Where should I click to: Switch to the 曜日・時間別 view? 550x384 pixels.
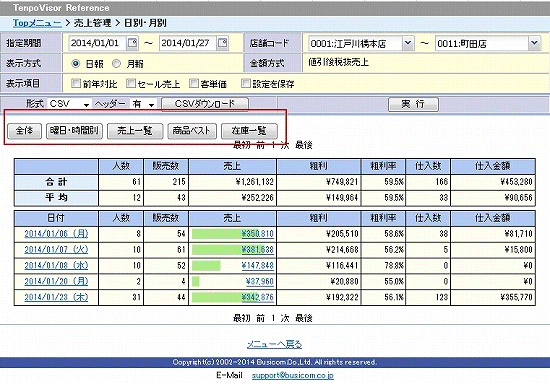[x=74, y=131]
